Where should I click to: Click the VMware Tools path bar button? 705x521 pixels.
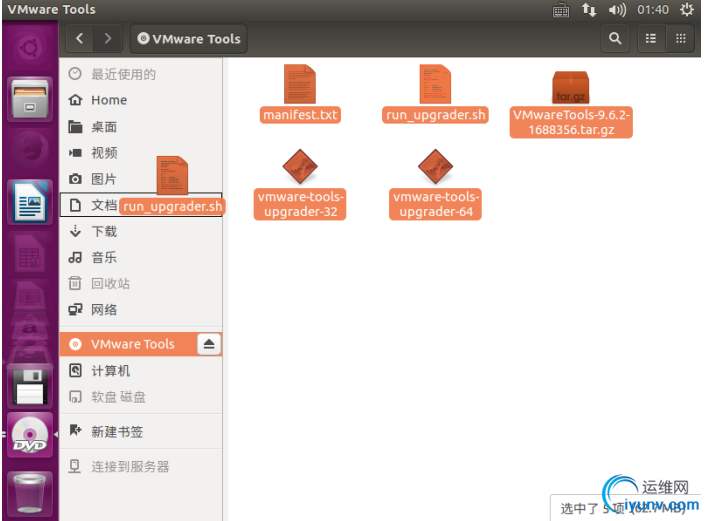coord(189,39)
